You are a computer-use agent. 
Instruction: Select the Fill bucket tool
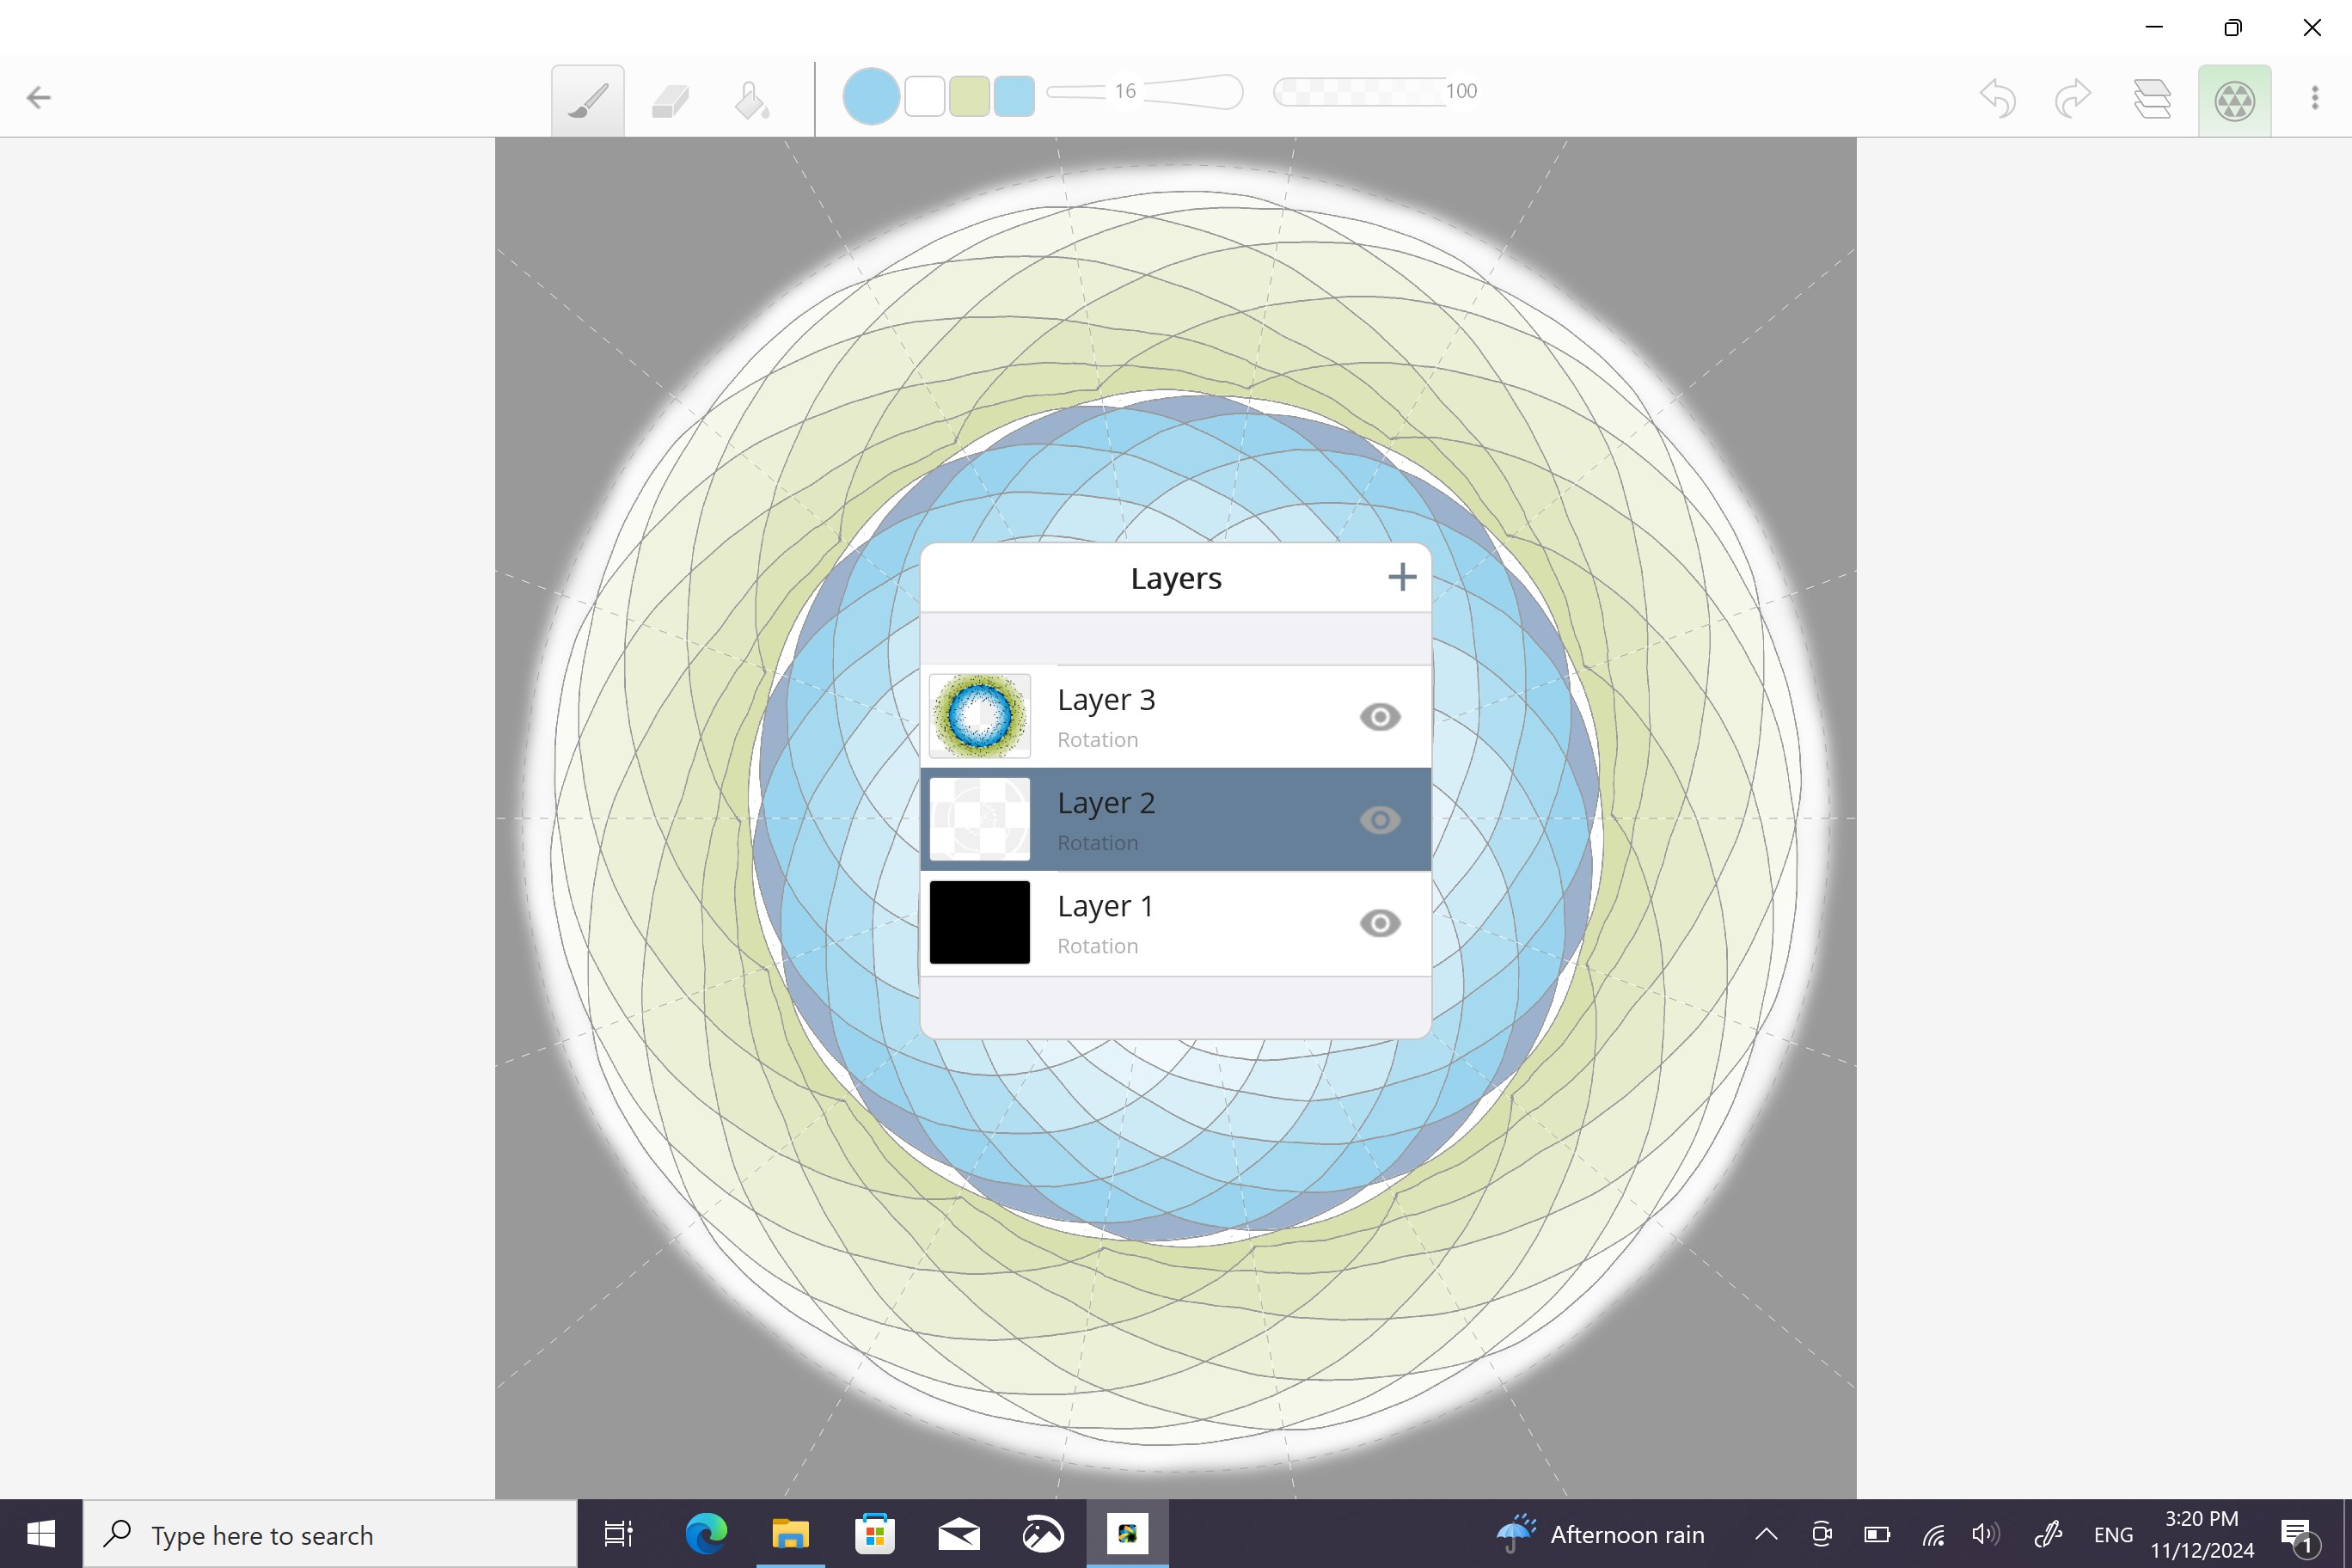tap(751, 100)
